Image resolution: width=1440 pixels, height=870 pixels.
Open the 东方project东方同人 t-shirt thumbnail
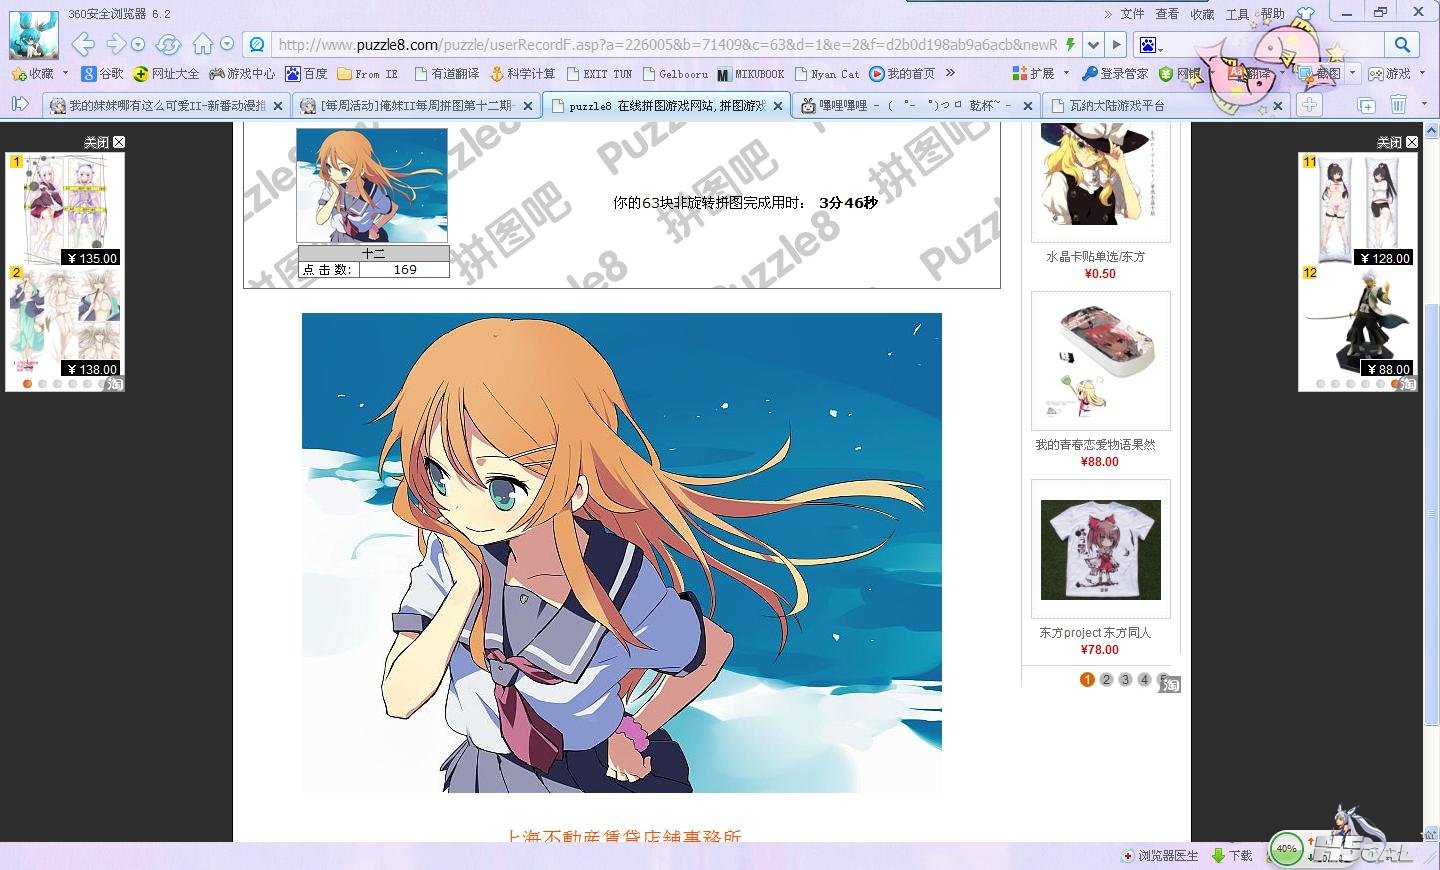(1101, 549)
